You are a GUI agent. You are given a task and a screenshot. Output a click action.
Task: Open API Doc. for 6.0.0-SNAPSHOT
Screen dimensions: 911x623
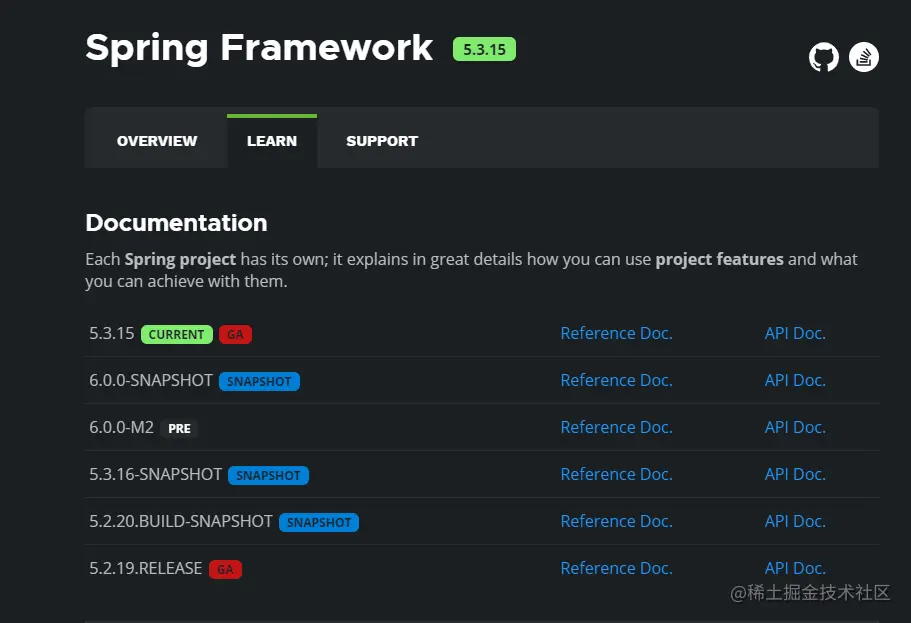[x=795, y=381]
